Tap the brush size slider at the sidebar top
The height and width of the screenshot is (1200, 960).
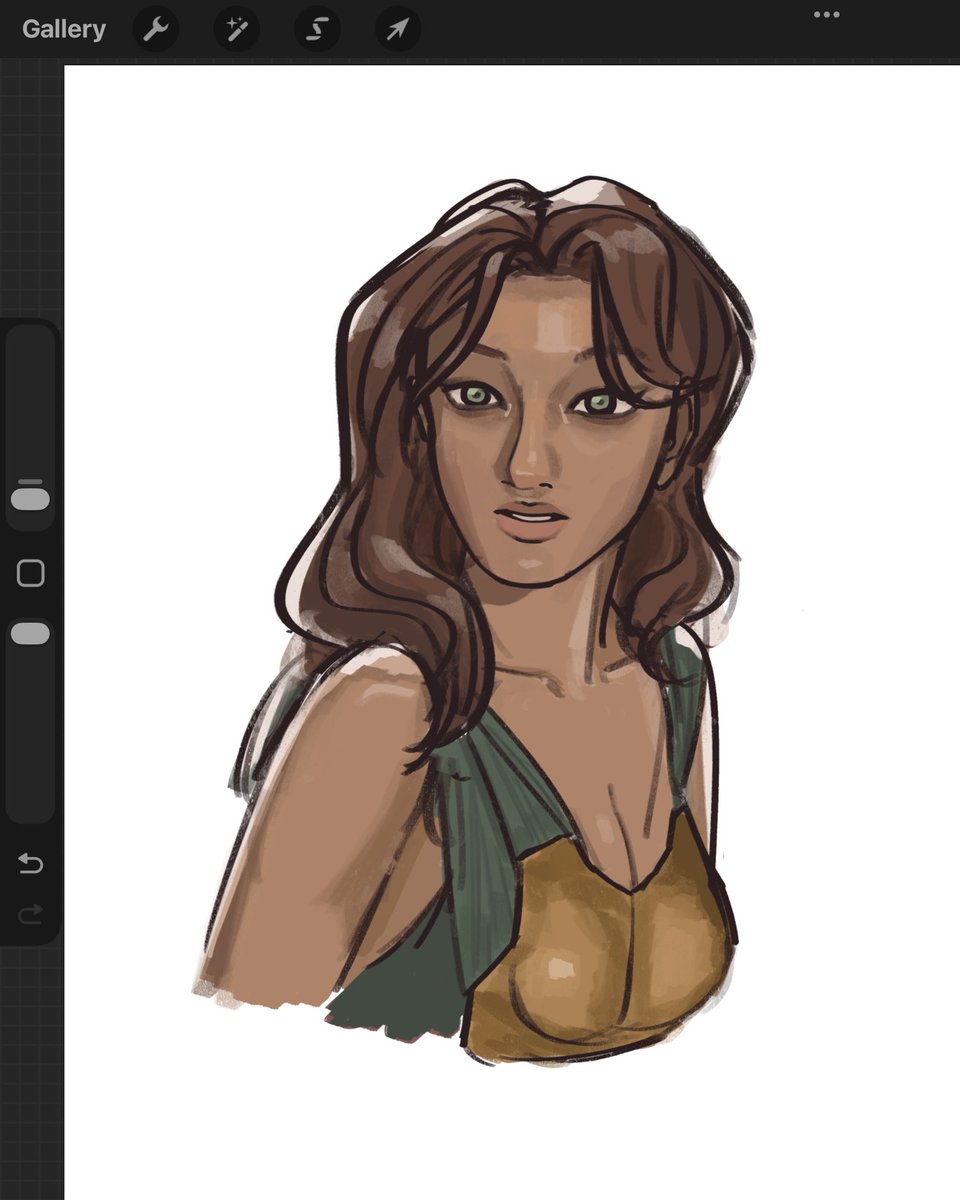pos(31,496)
